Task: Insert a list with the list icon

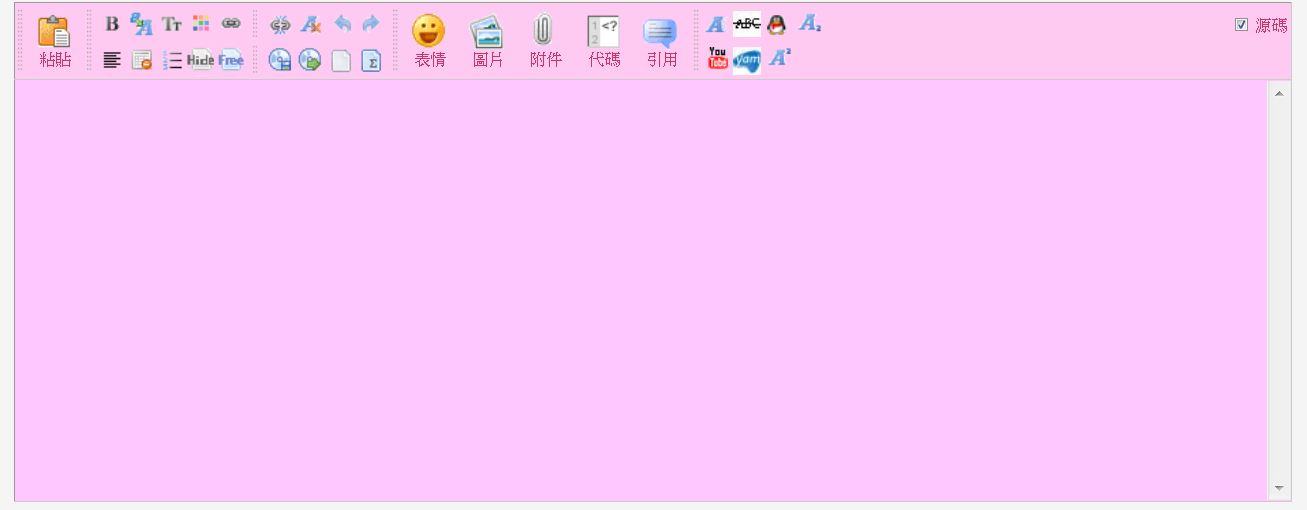Action: pos(172,61)
